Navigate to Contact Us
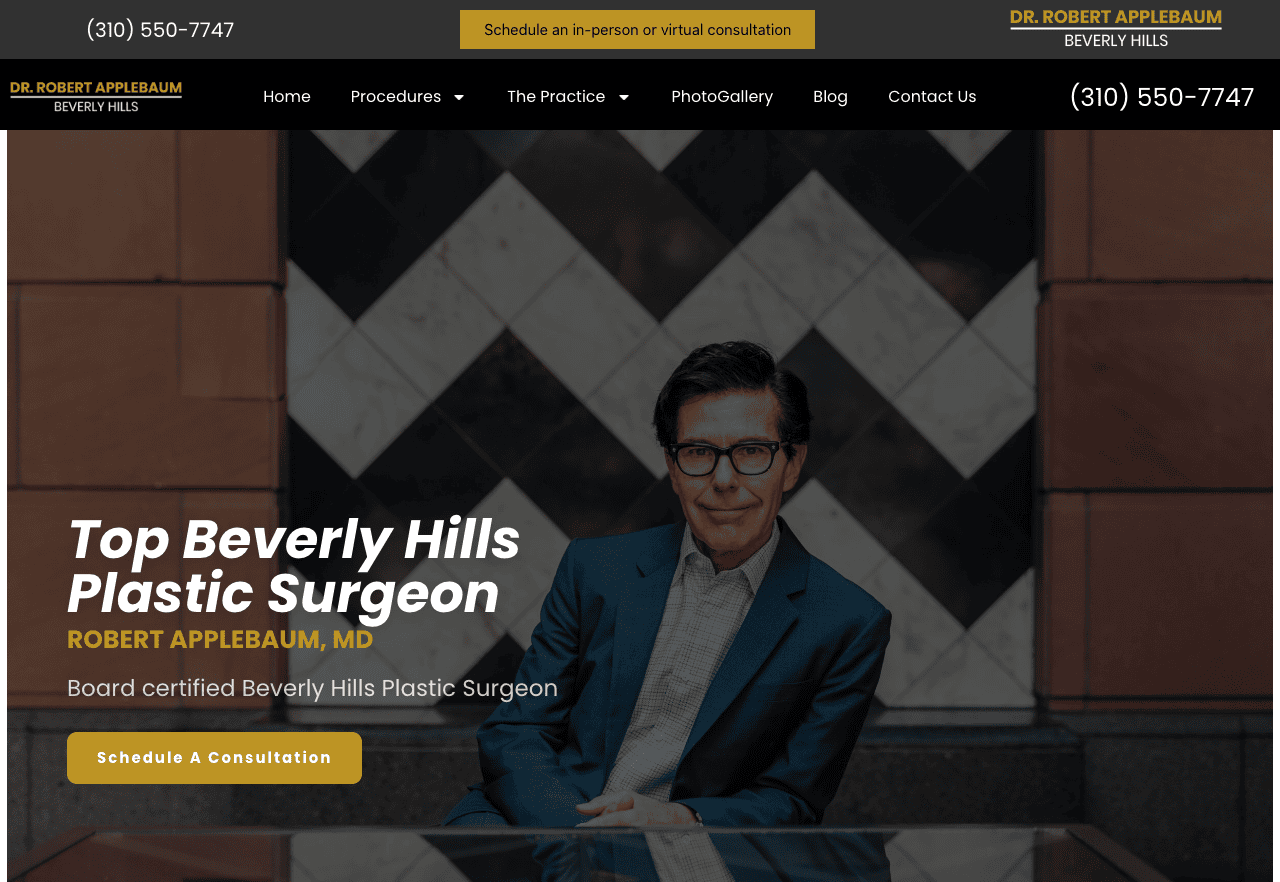This screenshot has width=1280, height=882. click(x=932, y=96)
